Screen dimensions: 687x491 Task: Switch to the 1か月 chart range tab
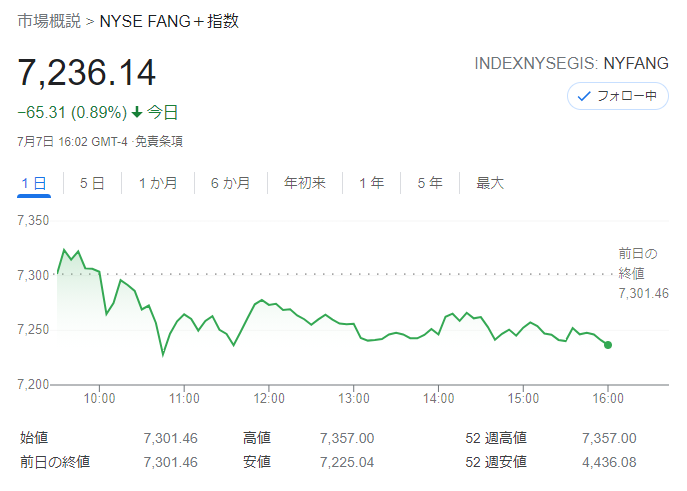(158, 183)
